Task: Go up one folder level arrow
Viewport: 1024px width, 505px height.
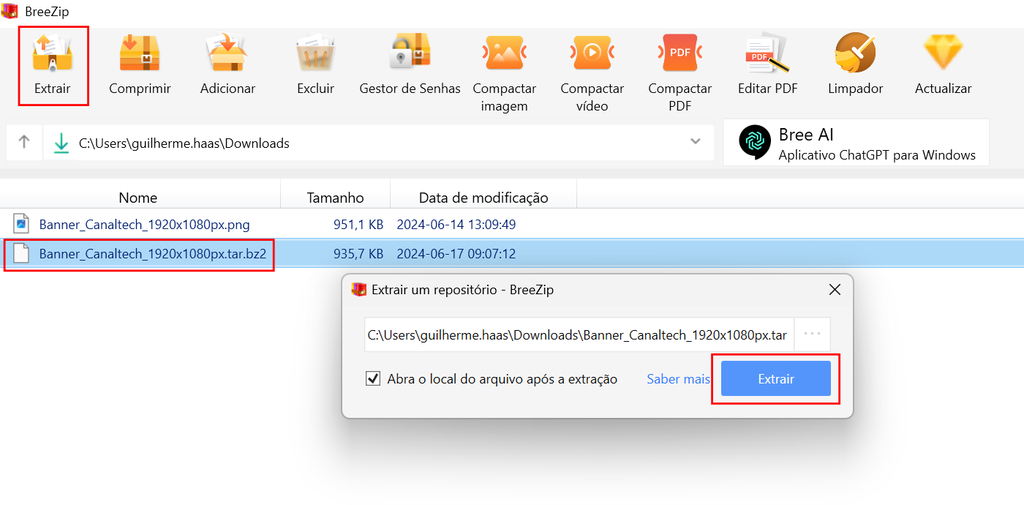Action: tap(24, 142)
